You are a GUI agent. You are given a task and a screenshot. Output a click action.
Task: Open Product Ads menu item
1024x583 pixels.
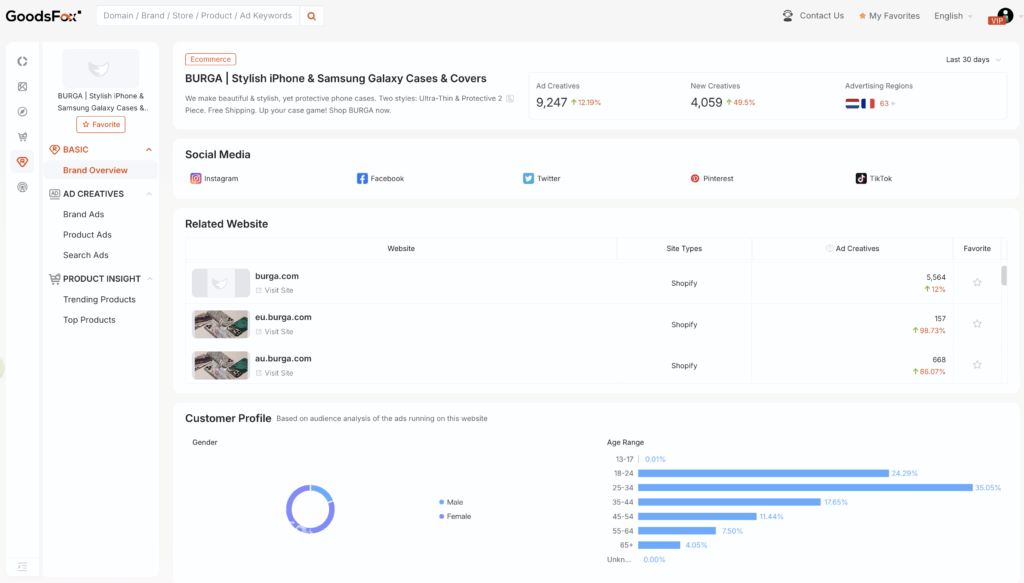click(x=88, y=234)
